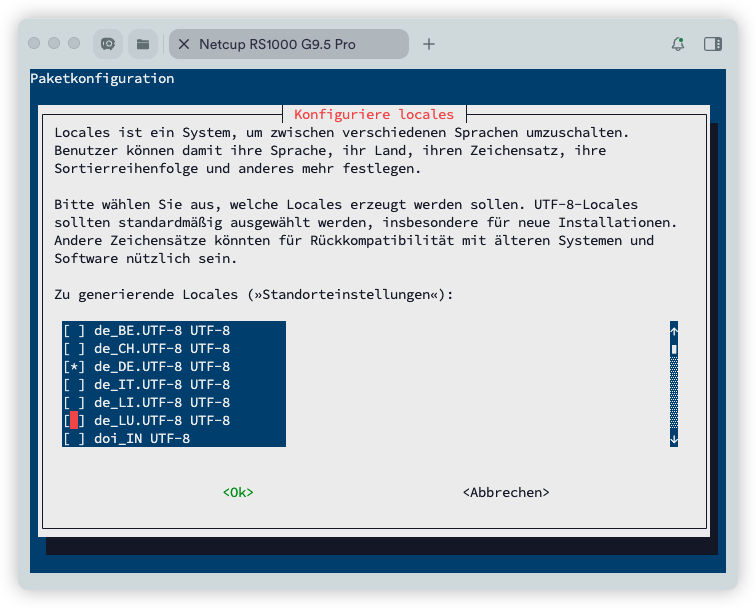Tick the de_LI.UTF-8 locale checkbox
The height and width of the screenshot is (608, 756).
coord(74,402)
